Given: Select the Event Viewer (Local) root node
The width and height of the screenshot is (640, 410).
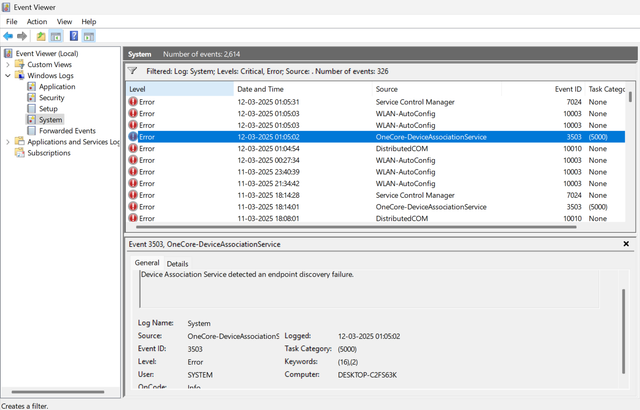Looking at the screenshot, I should [47, 53].
